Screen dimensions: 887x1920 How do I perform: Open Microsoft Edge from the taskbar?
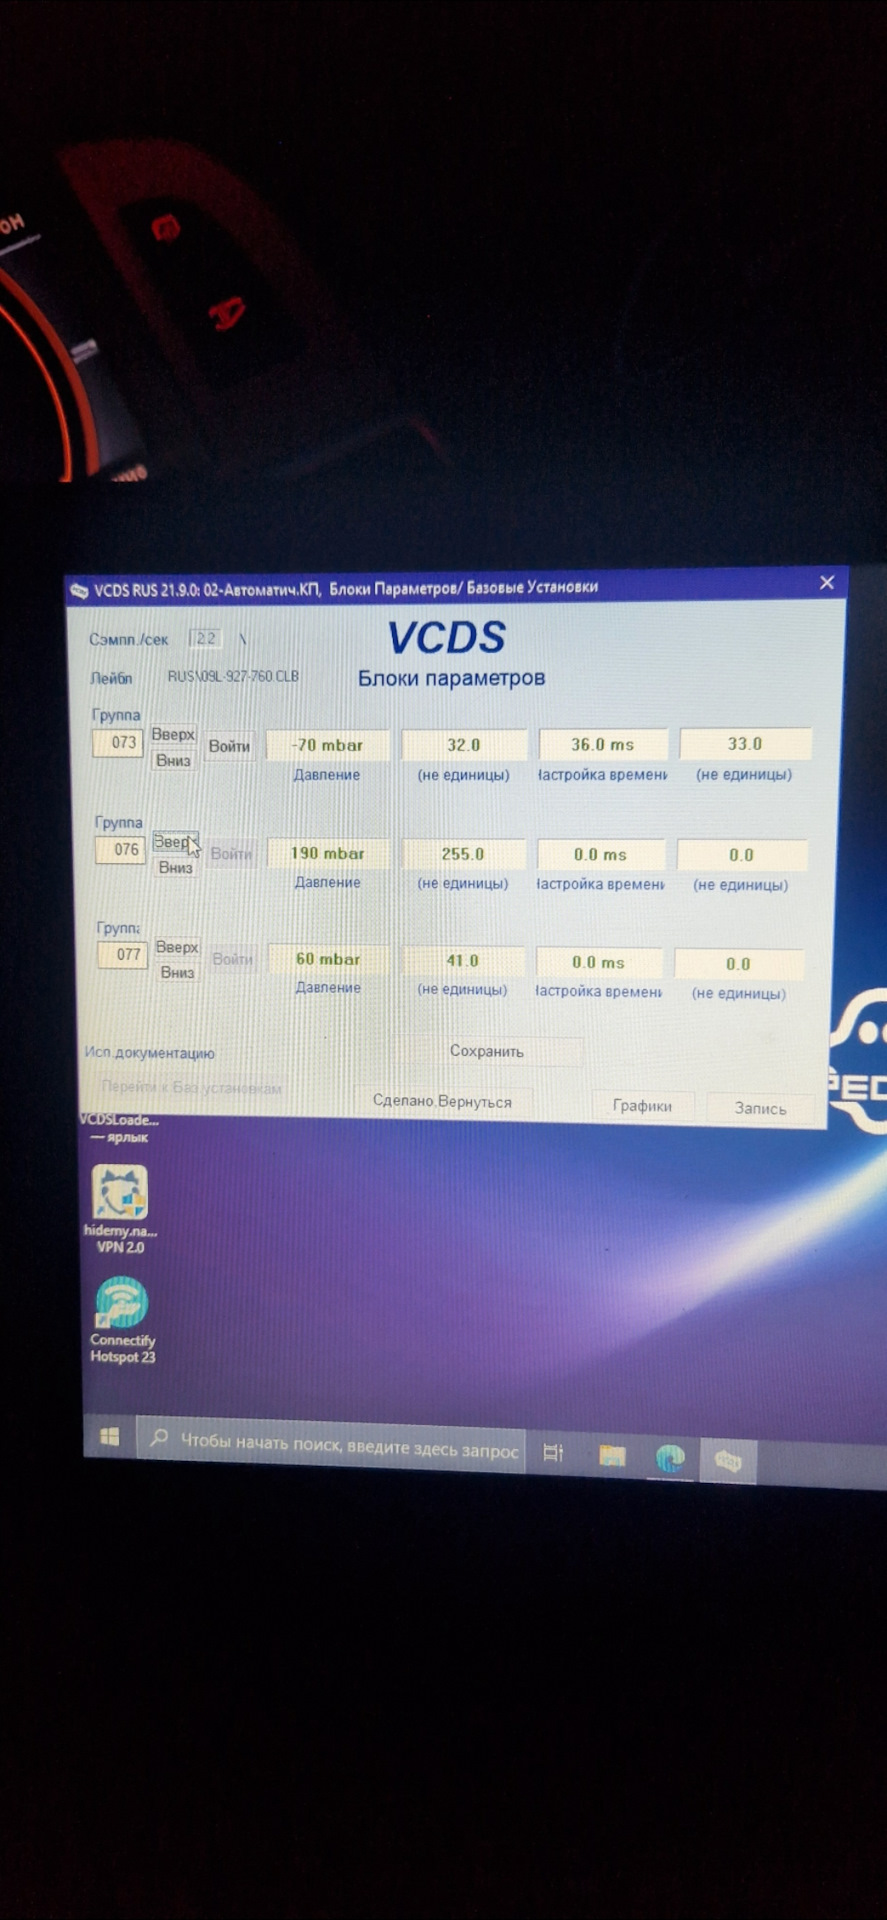[x=670, y=1459]
